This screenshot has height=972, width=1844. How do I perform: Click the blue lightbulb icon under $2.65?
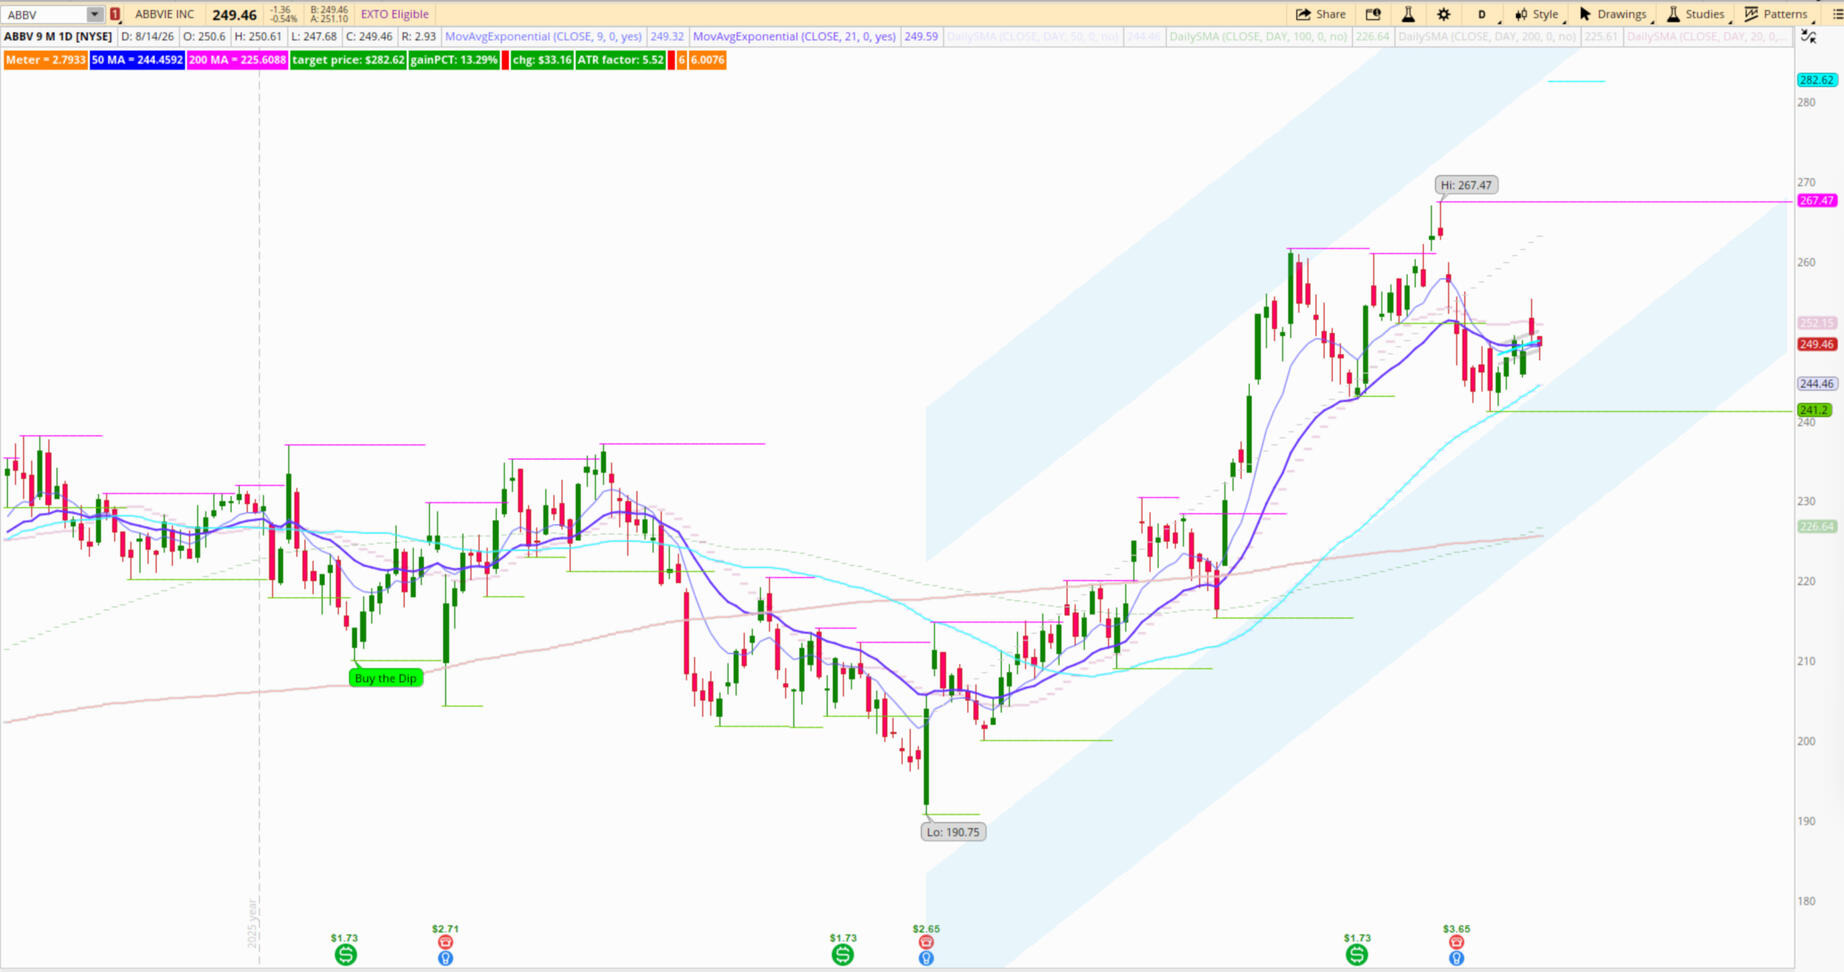coord(926,958)
